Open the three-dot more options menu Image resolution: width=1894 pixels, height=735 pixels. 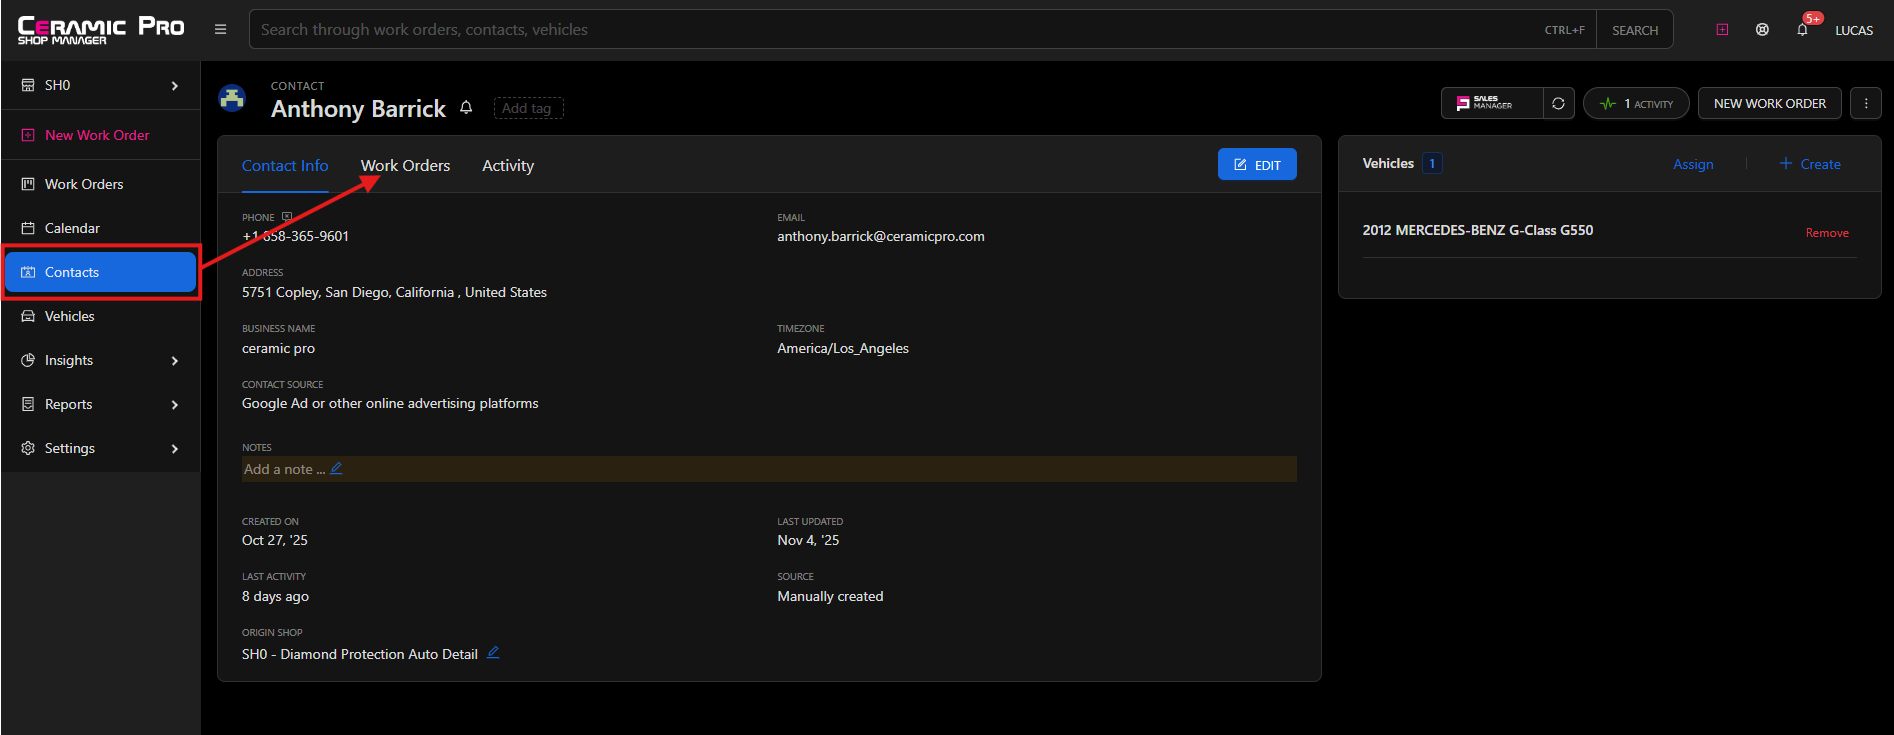1866,103
